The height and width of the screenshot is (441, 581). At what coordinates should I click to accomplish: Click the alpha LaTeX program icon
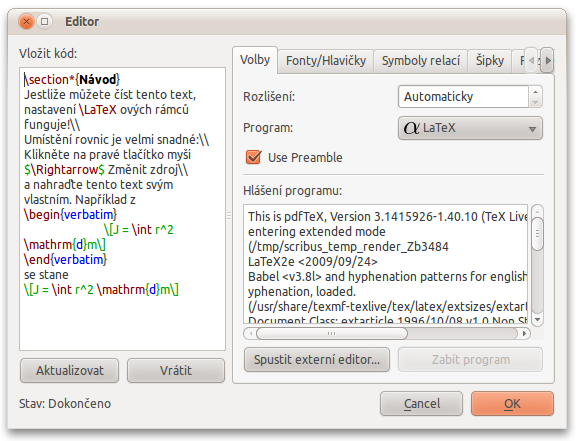pyautogui.click(x=411, y=128)
